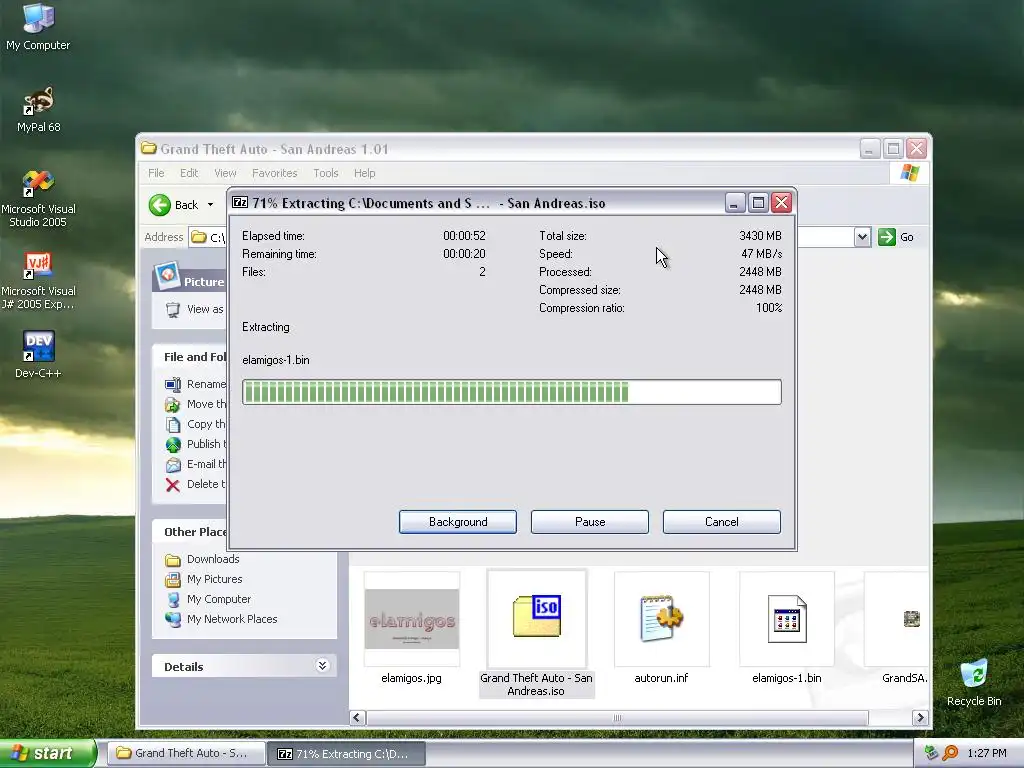Open the Tools menu
This screenshot has width=1024, height=768.
(x=325, y=173)
